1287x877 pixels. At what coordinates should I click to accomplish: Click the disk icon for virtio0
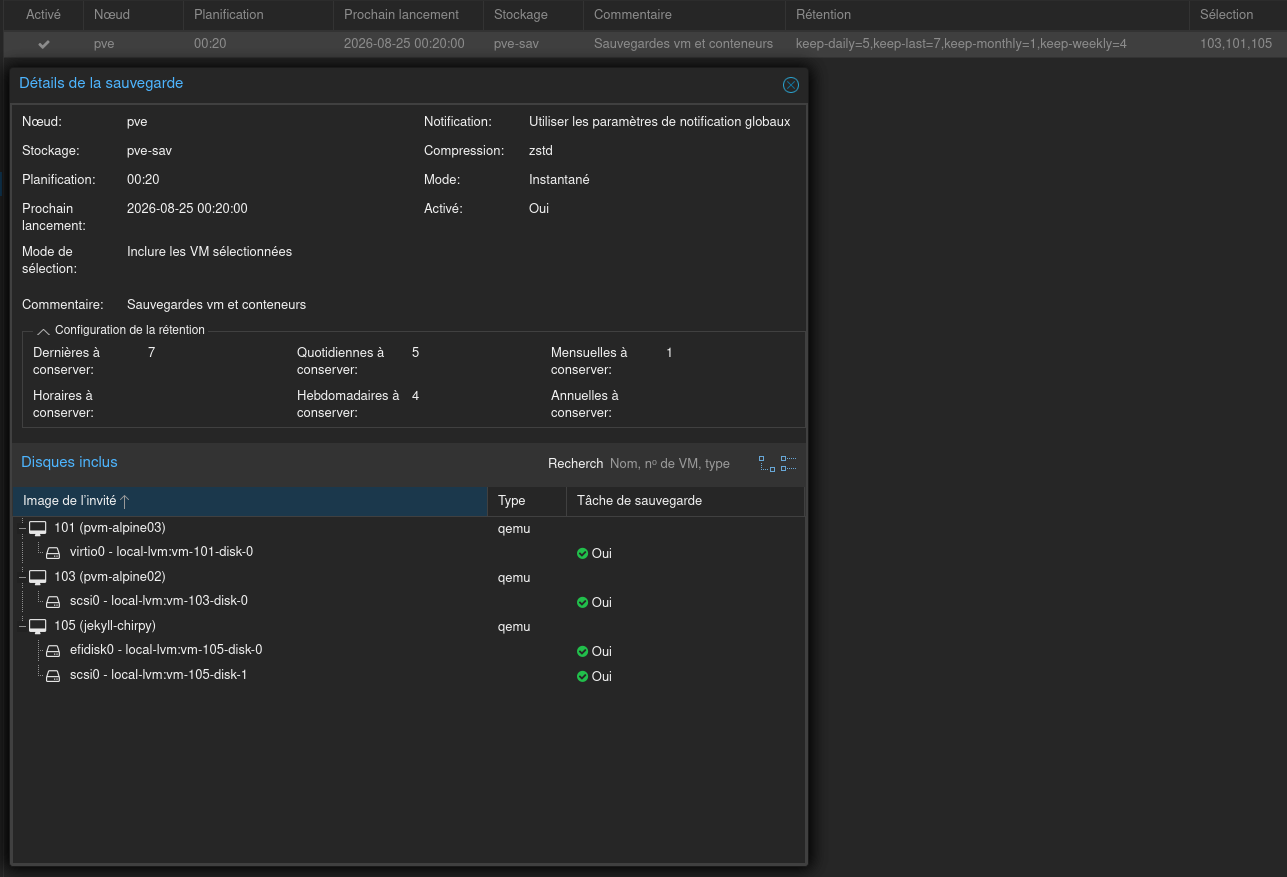[x=54, y=552]
